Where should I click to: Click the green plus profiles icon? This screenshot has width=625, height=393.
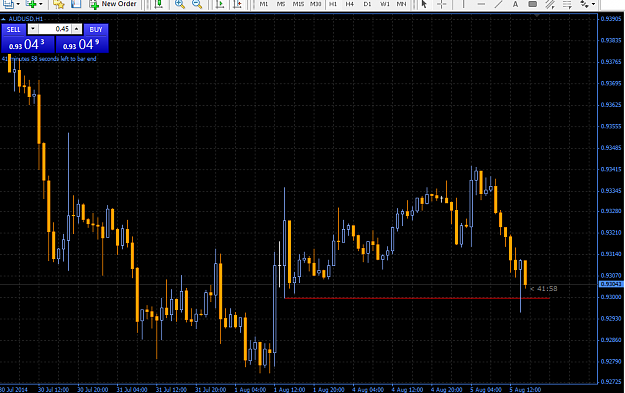click(31, 4)
